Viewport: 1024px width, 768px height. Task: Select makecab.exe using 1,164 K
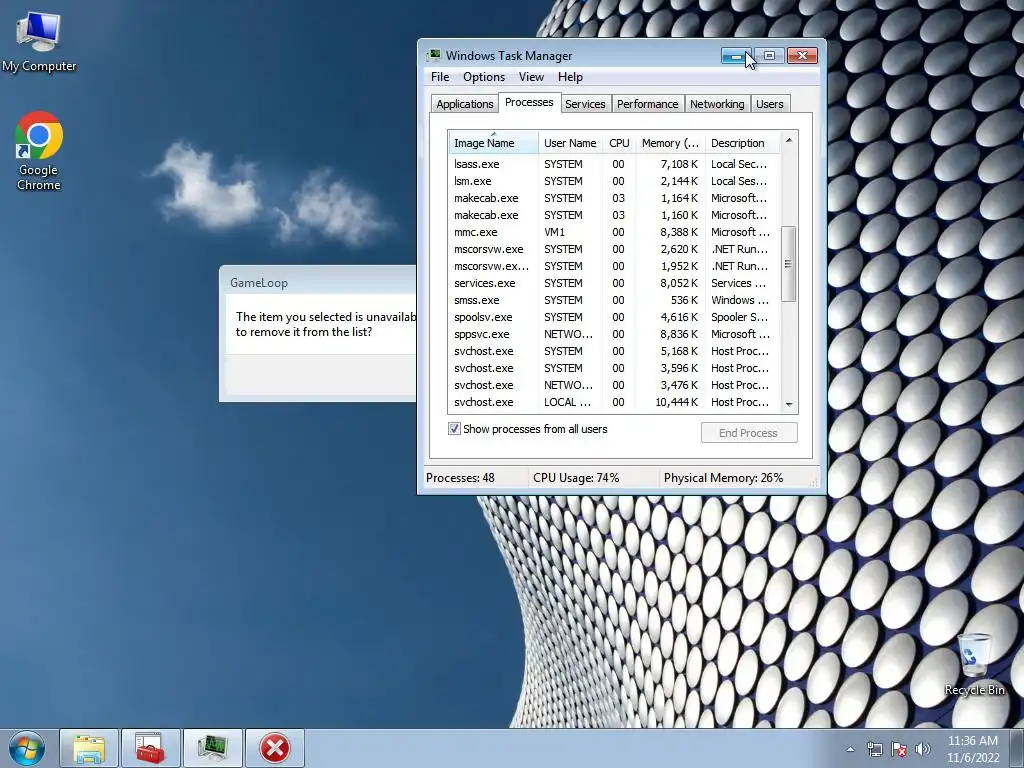(x=614, y=198)
